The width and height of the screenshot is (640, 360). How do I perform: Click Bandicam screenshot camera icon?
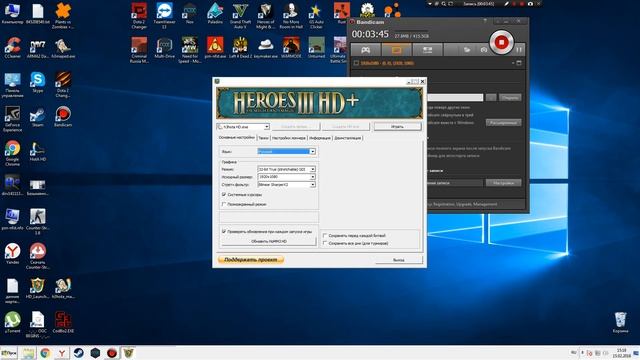484,50
